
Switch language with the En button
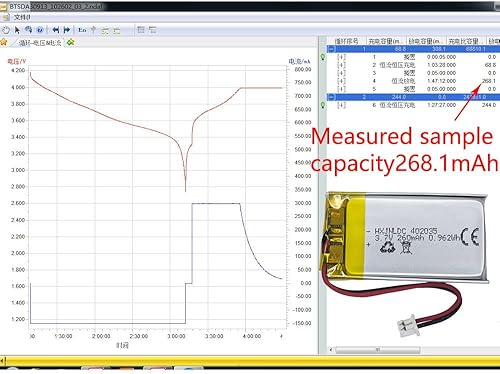tap(82, 30)
